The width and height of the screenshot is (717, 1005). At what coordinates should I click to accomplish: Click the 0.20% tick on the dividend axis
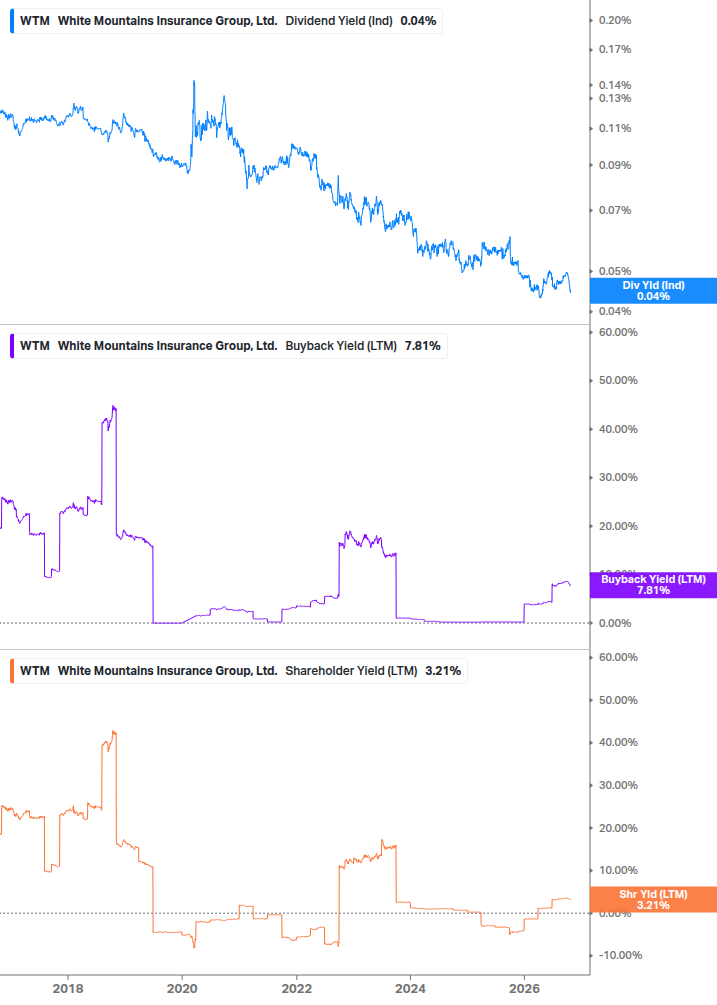pyautogui.click(x=615, y=21)
